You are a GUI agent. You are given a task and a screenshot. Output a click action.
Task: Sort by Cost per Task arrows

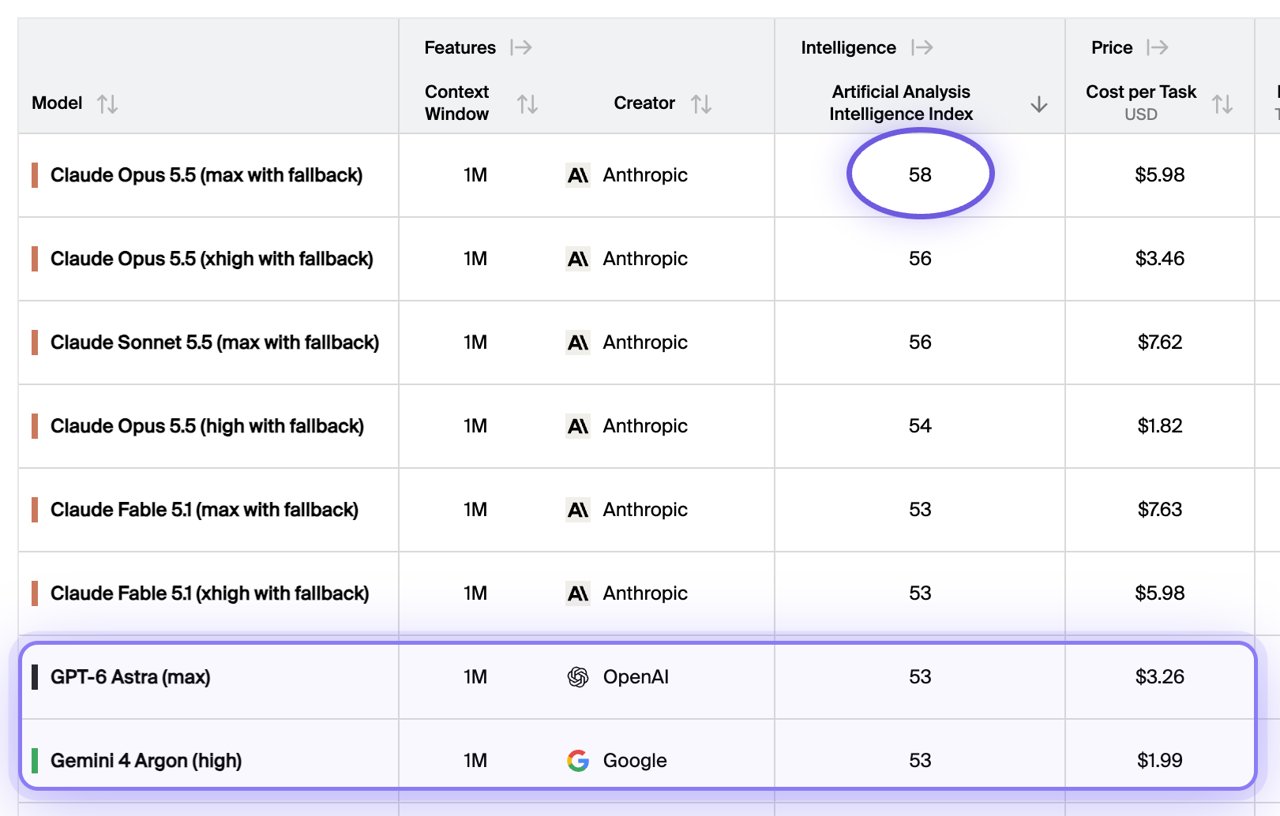coord(1222,103)
